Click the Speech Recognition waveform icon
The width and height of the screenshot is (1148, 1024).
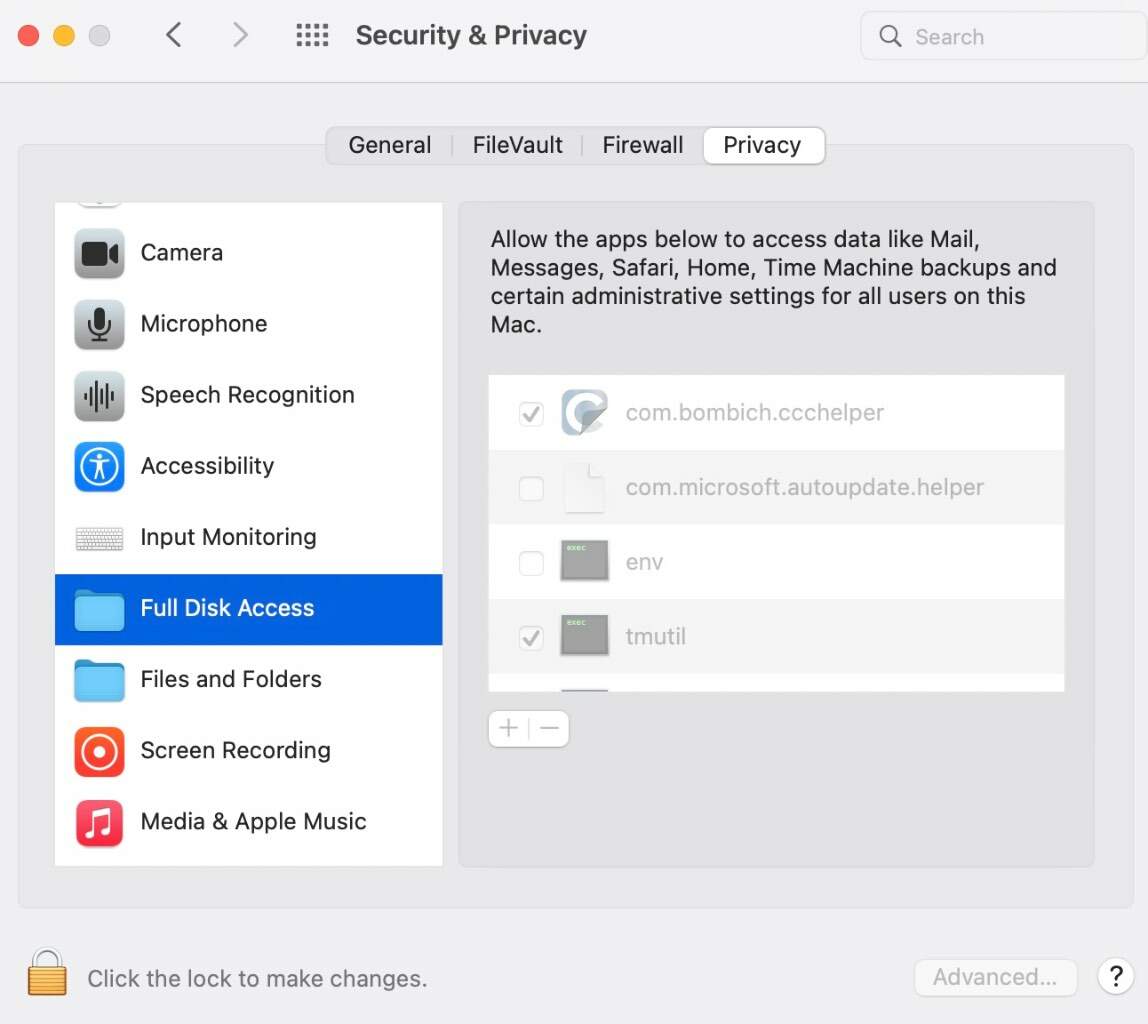click(x=99, y=395)
